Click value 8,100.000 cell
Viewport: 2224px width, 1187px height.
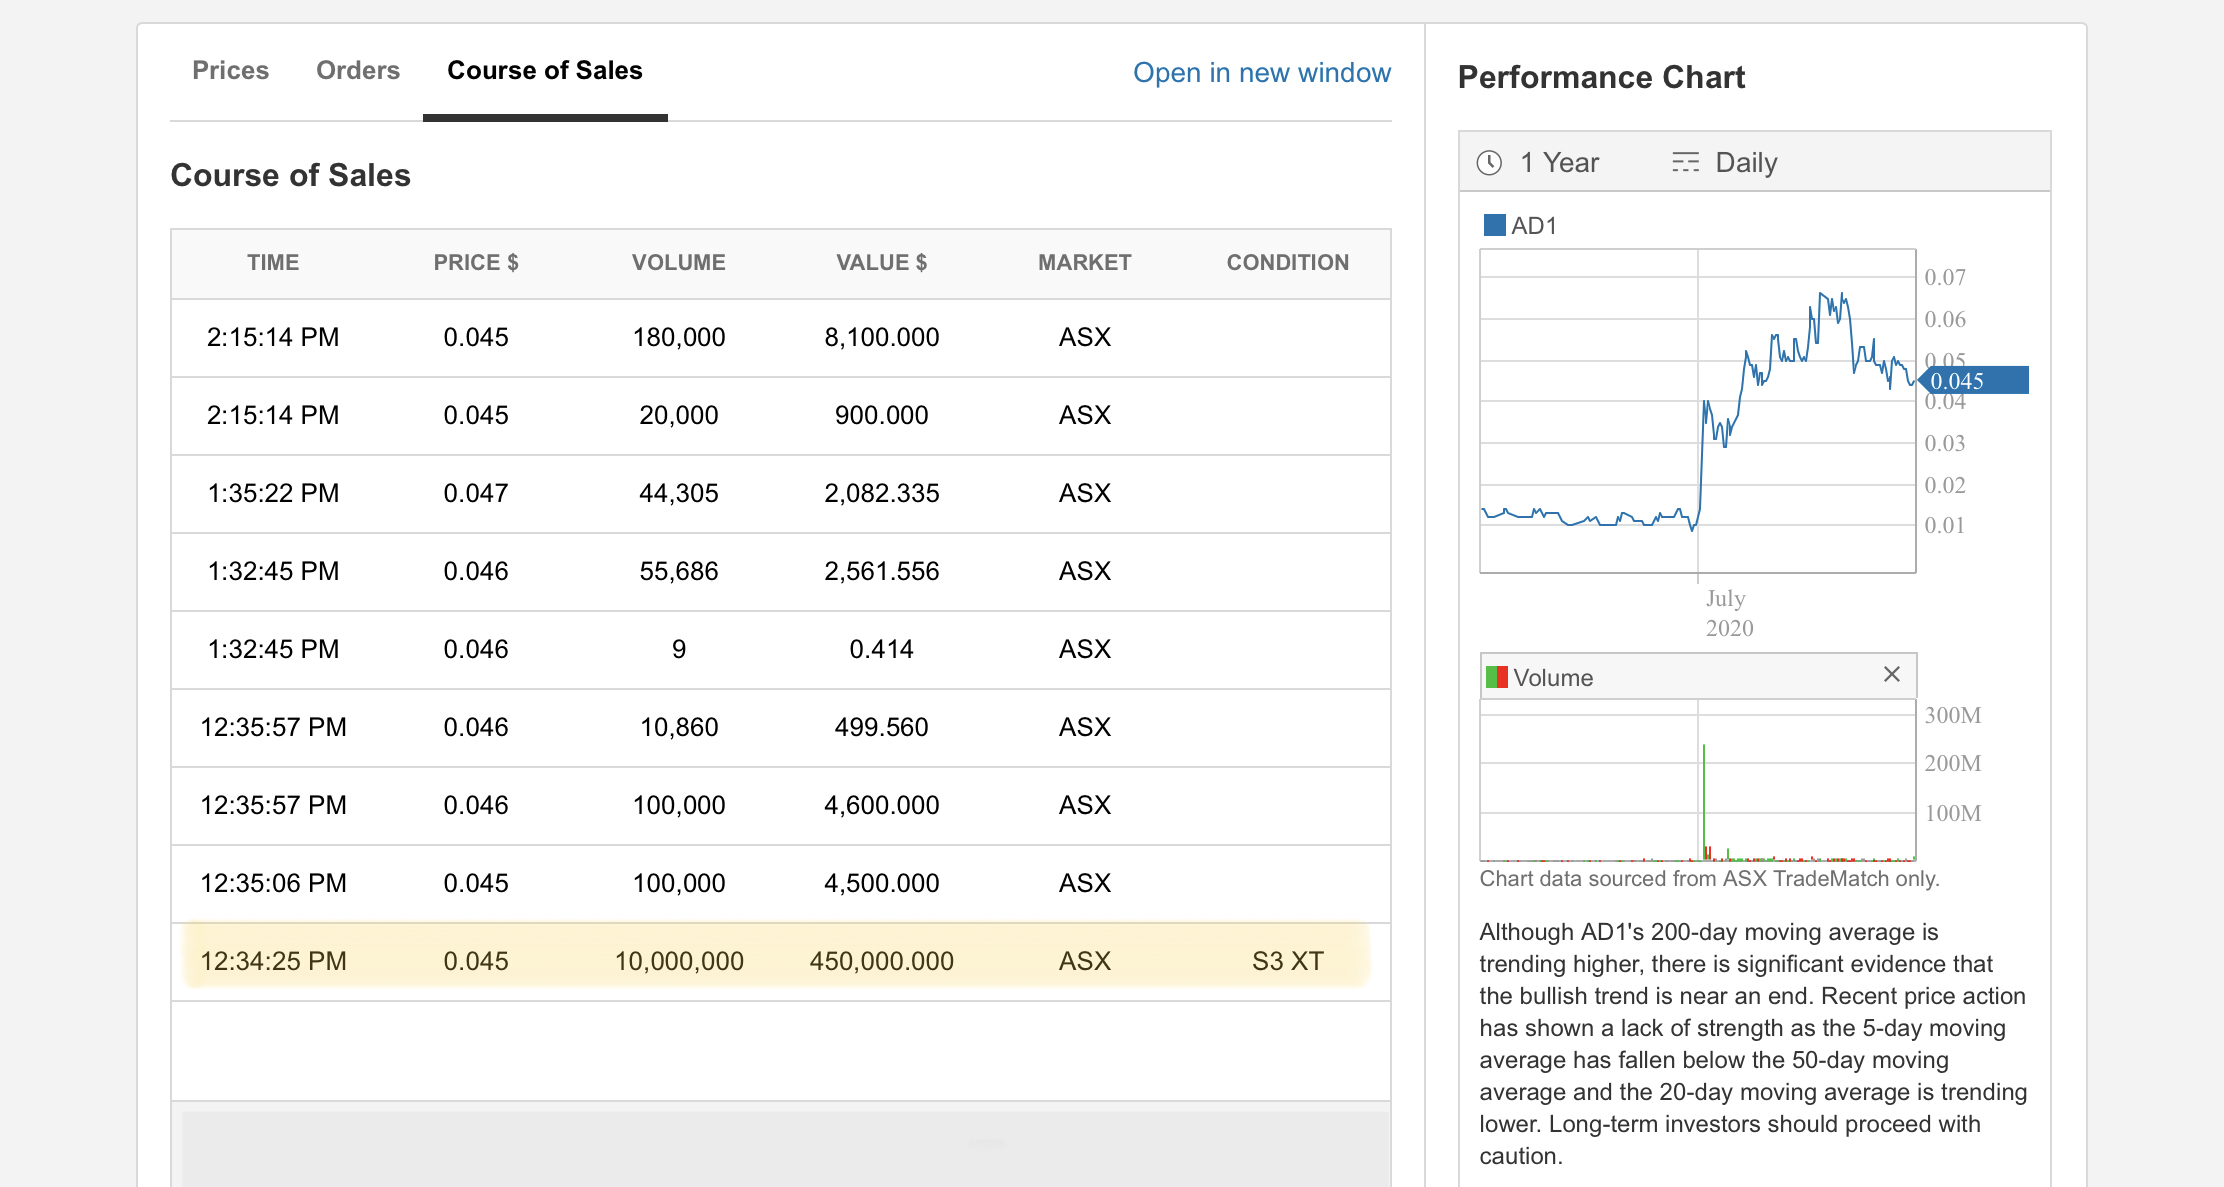click(x=882, y=337)
